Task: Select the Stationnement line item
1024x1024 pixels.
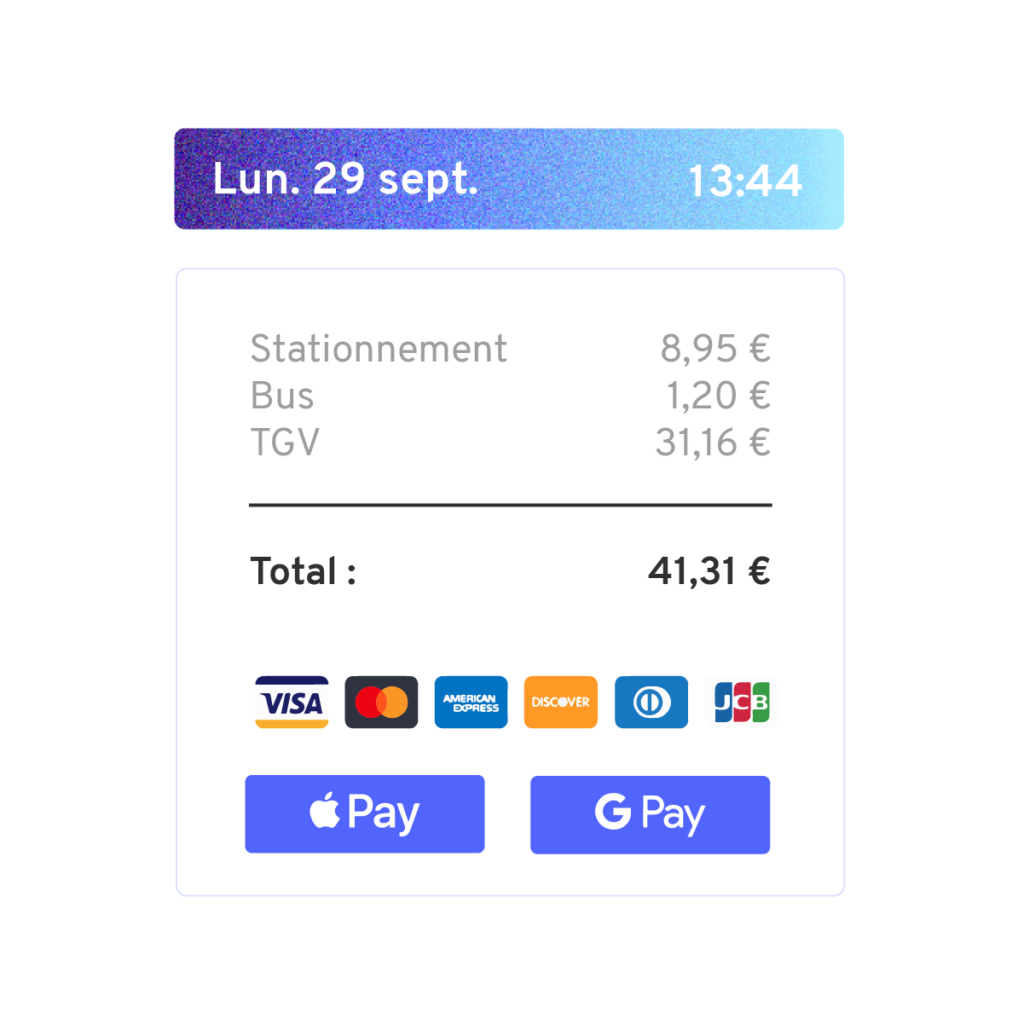Action: tap(509, 348)
